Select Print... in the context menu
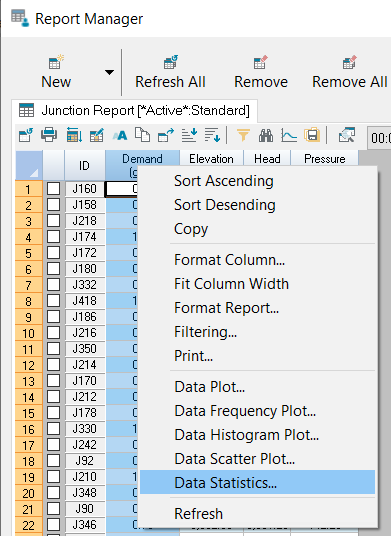The image size is (391, 536). [257, 356]
